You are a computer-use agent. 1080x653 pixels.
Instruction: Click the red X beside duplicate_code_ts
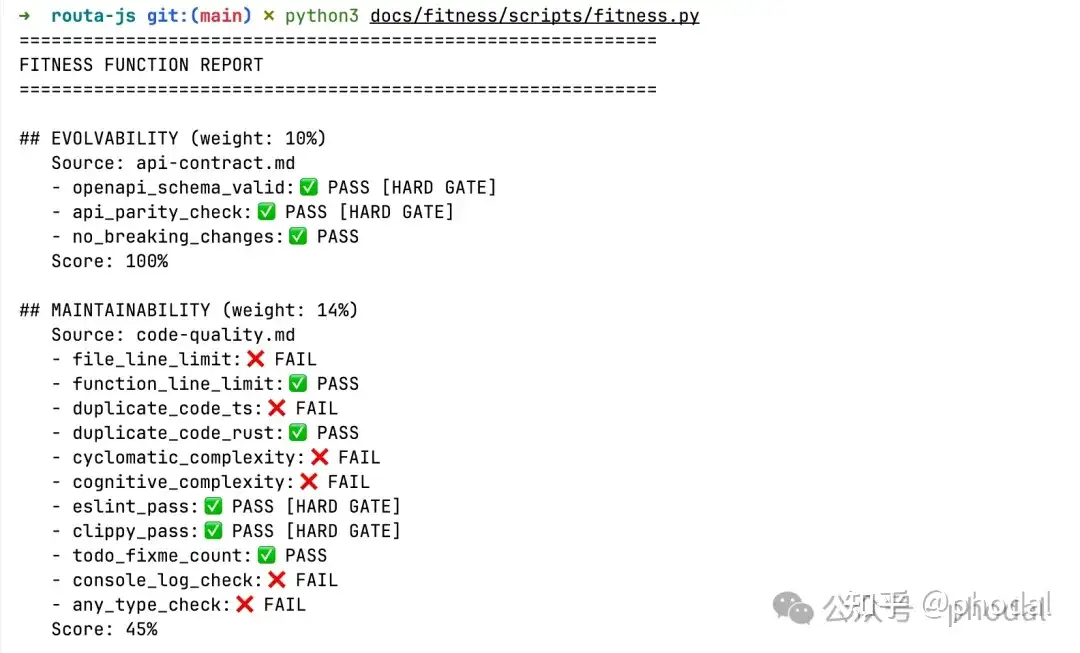click(x=277, y=408)
